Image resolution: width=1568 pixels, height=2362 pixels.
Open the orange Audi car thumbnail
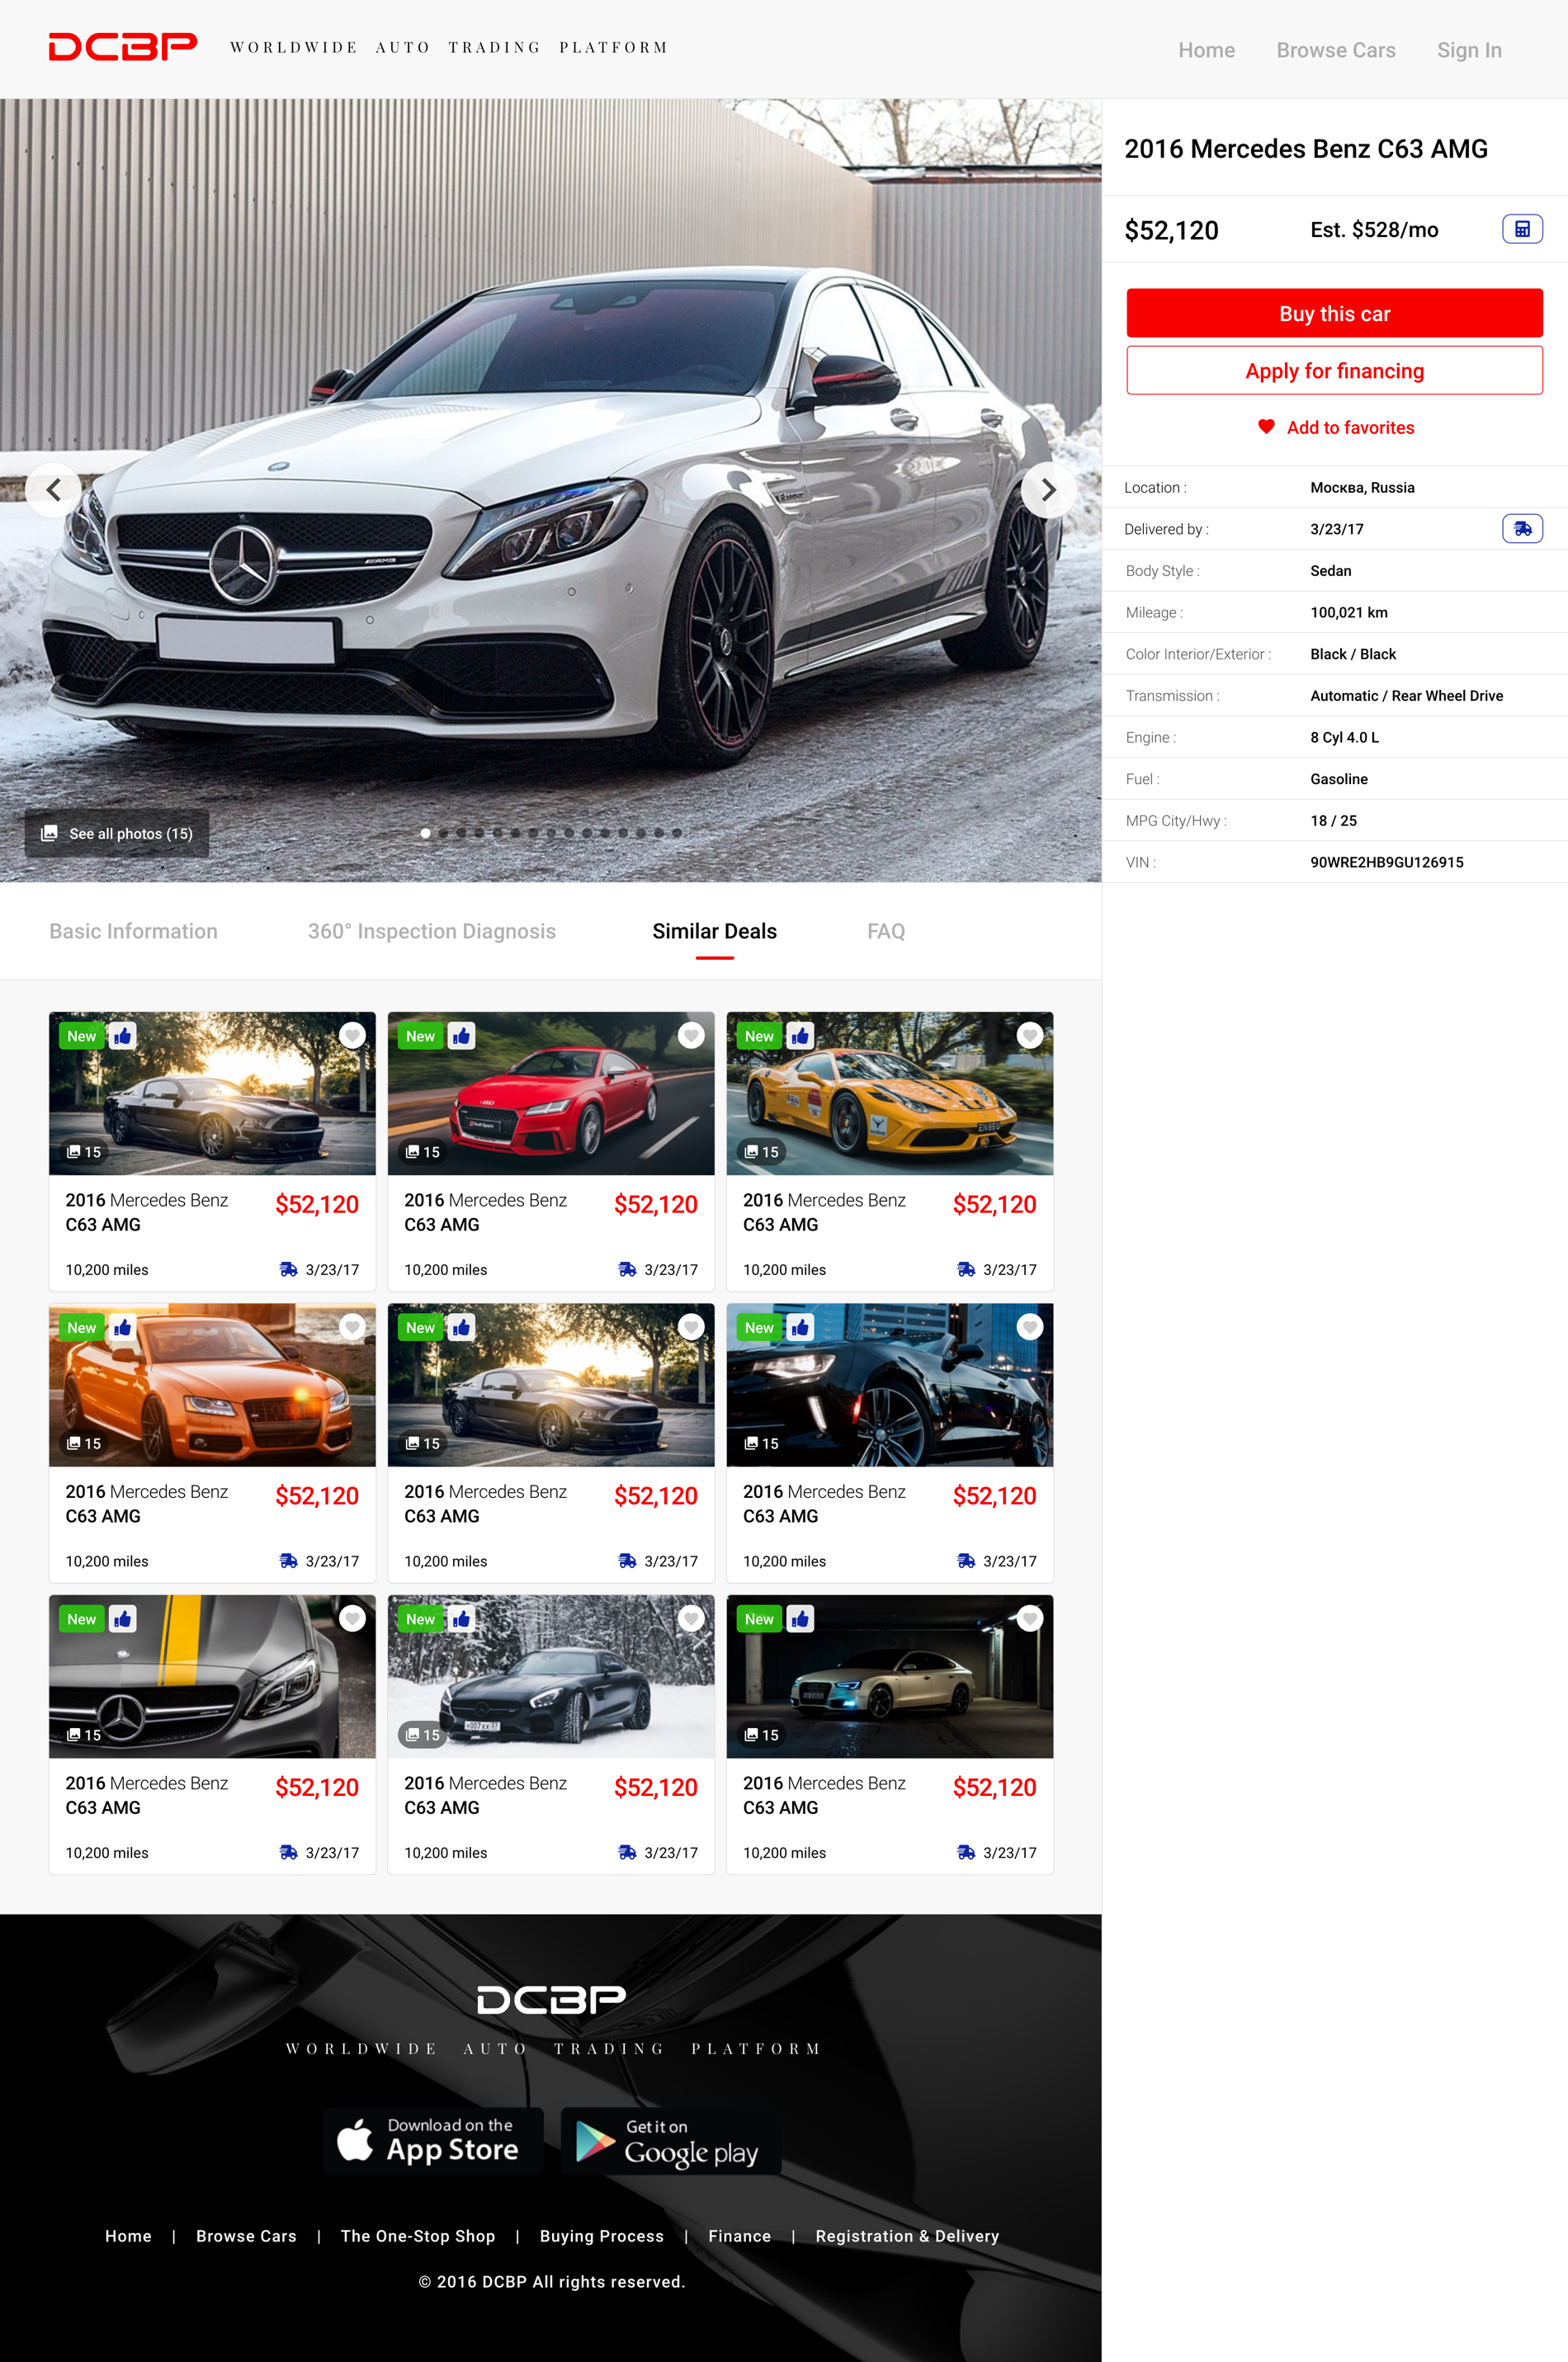(x=212, y=1384)
